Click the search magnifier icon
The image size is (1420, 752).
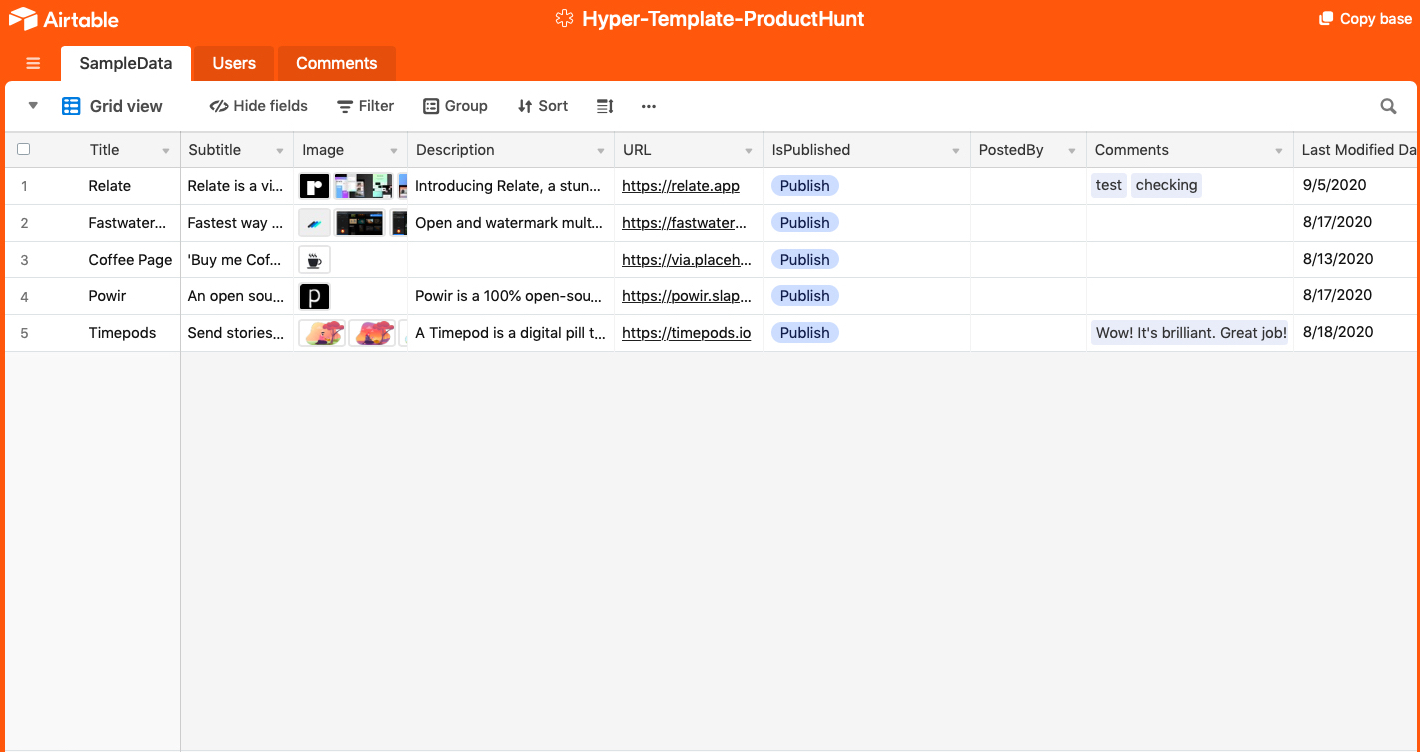coord(1388,106)
